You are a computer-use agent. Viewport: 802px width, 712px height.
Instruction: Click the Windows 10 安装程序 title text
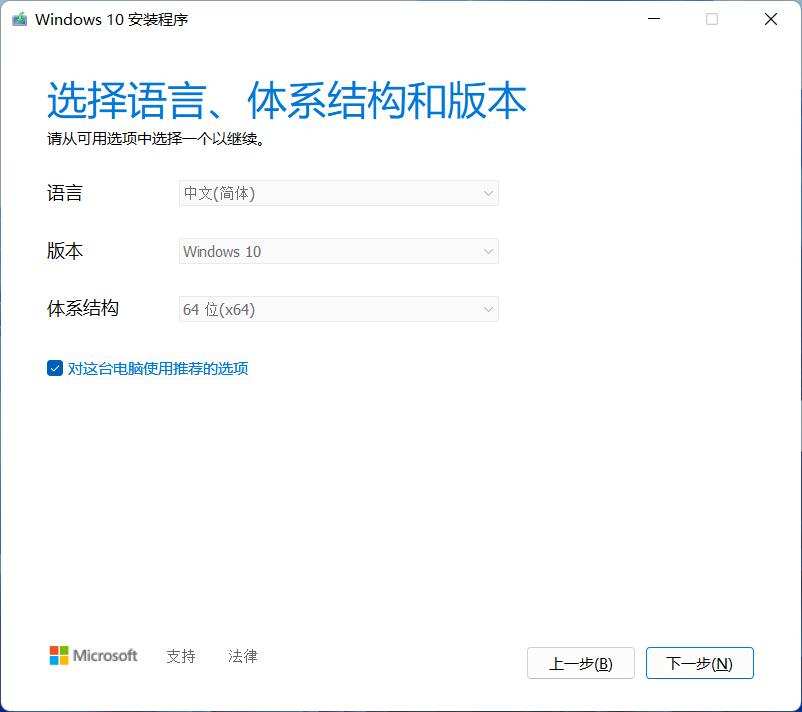point(112,19)
